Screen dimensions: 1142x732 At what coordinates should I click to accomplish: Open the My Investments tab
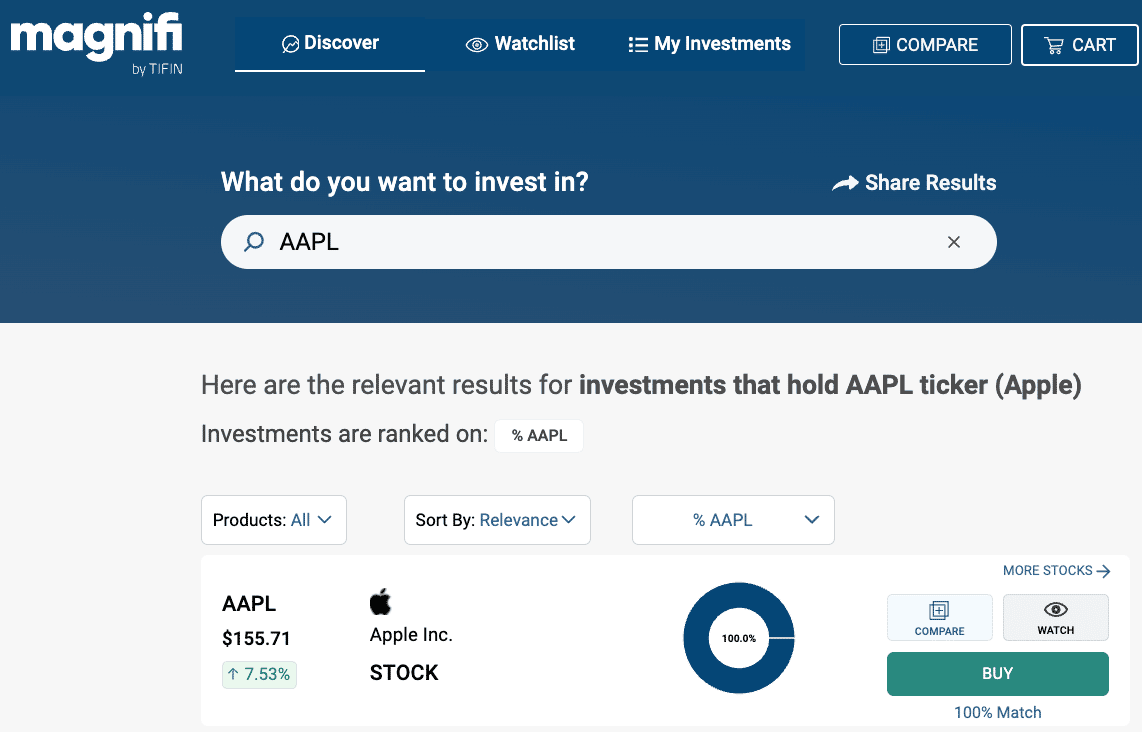(x=709, y=44)
